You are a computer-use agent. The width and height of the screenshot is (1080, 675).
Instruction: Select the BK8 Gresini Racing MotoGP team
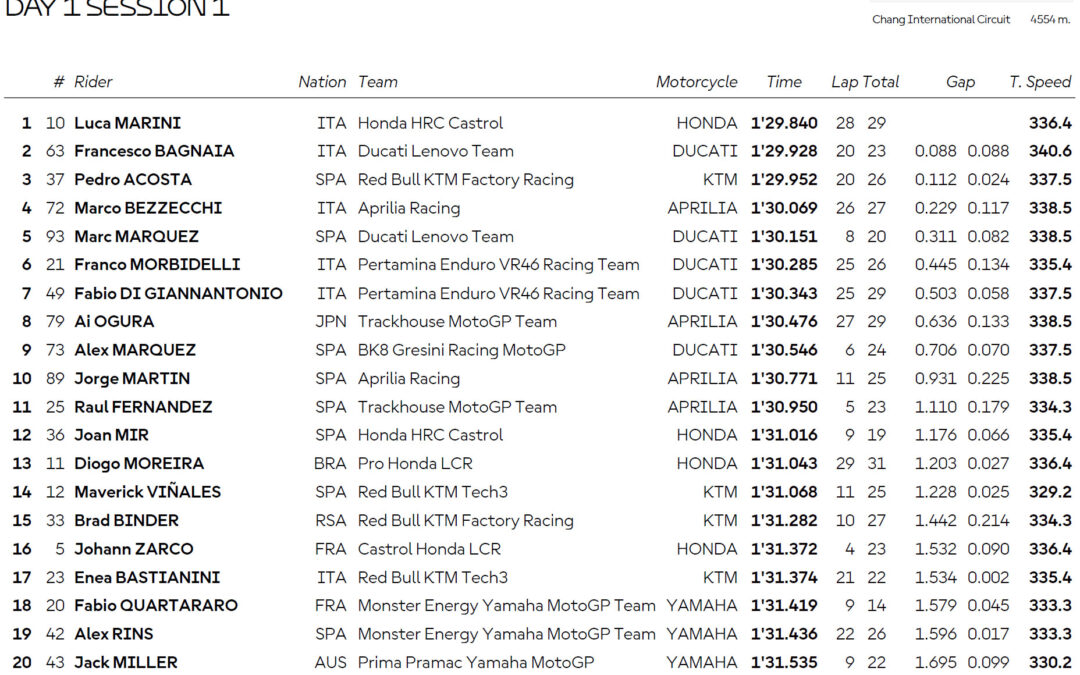pos(461,350)
